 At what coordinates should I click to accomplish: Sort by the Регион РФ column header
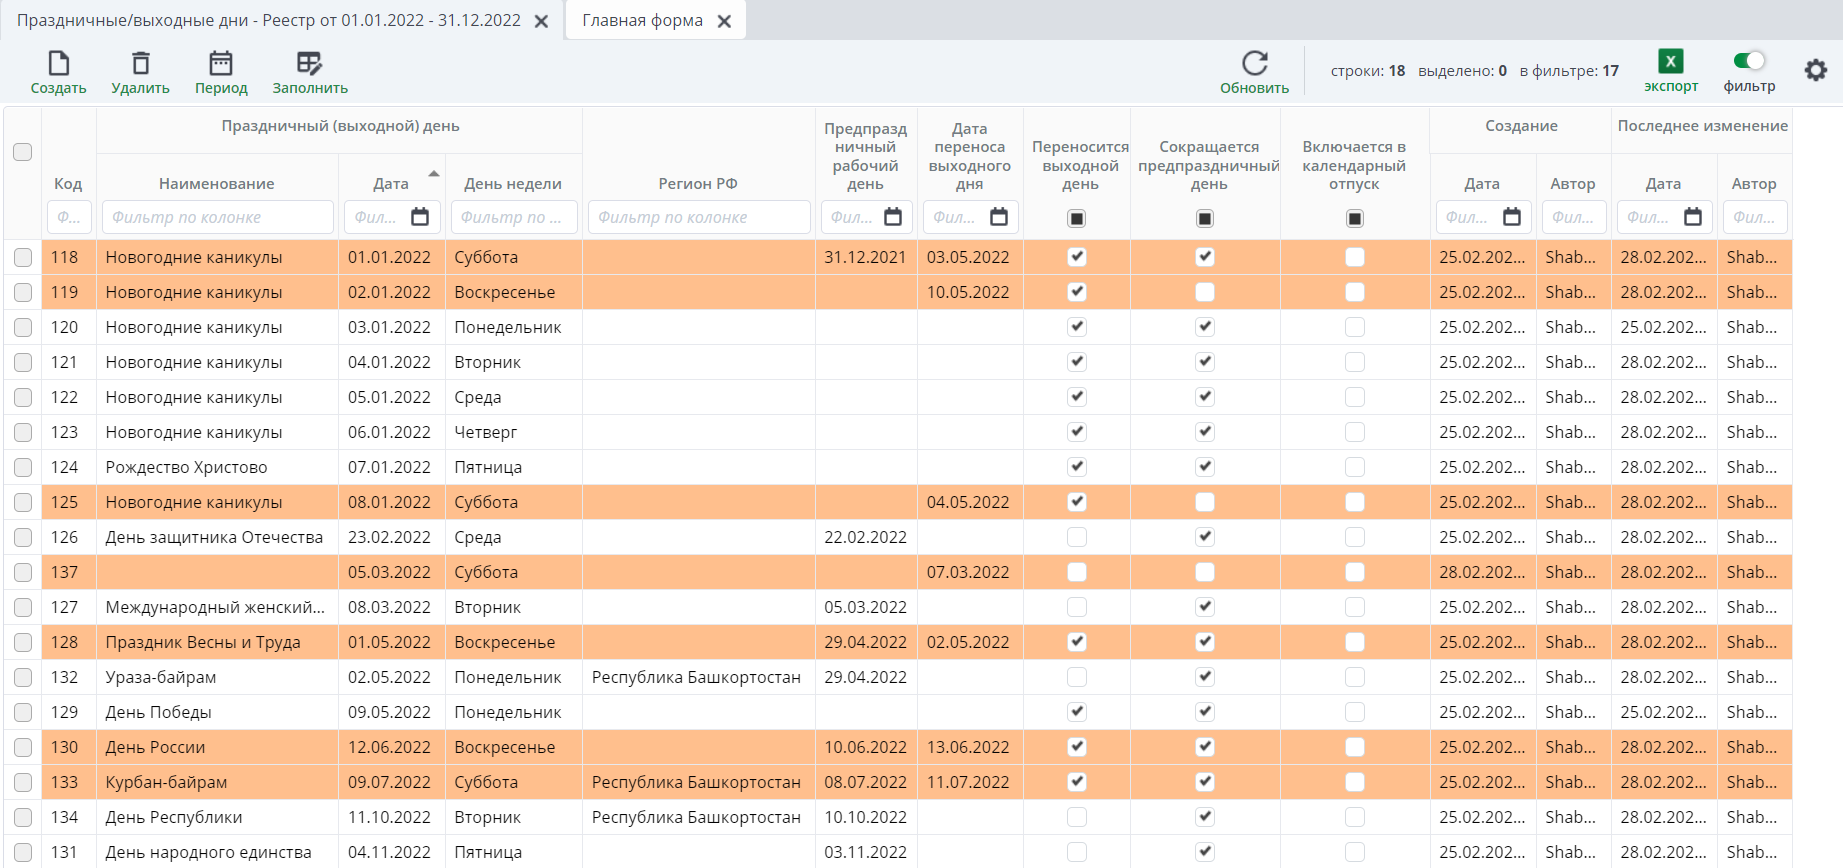pyautogui.click(x=697, y=184)
